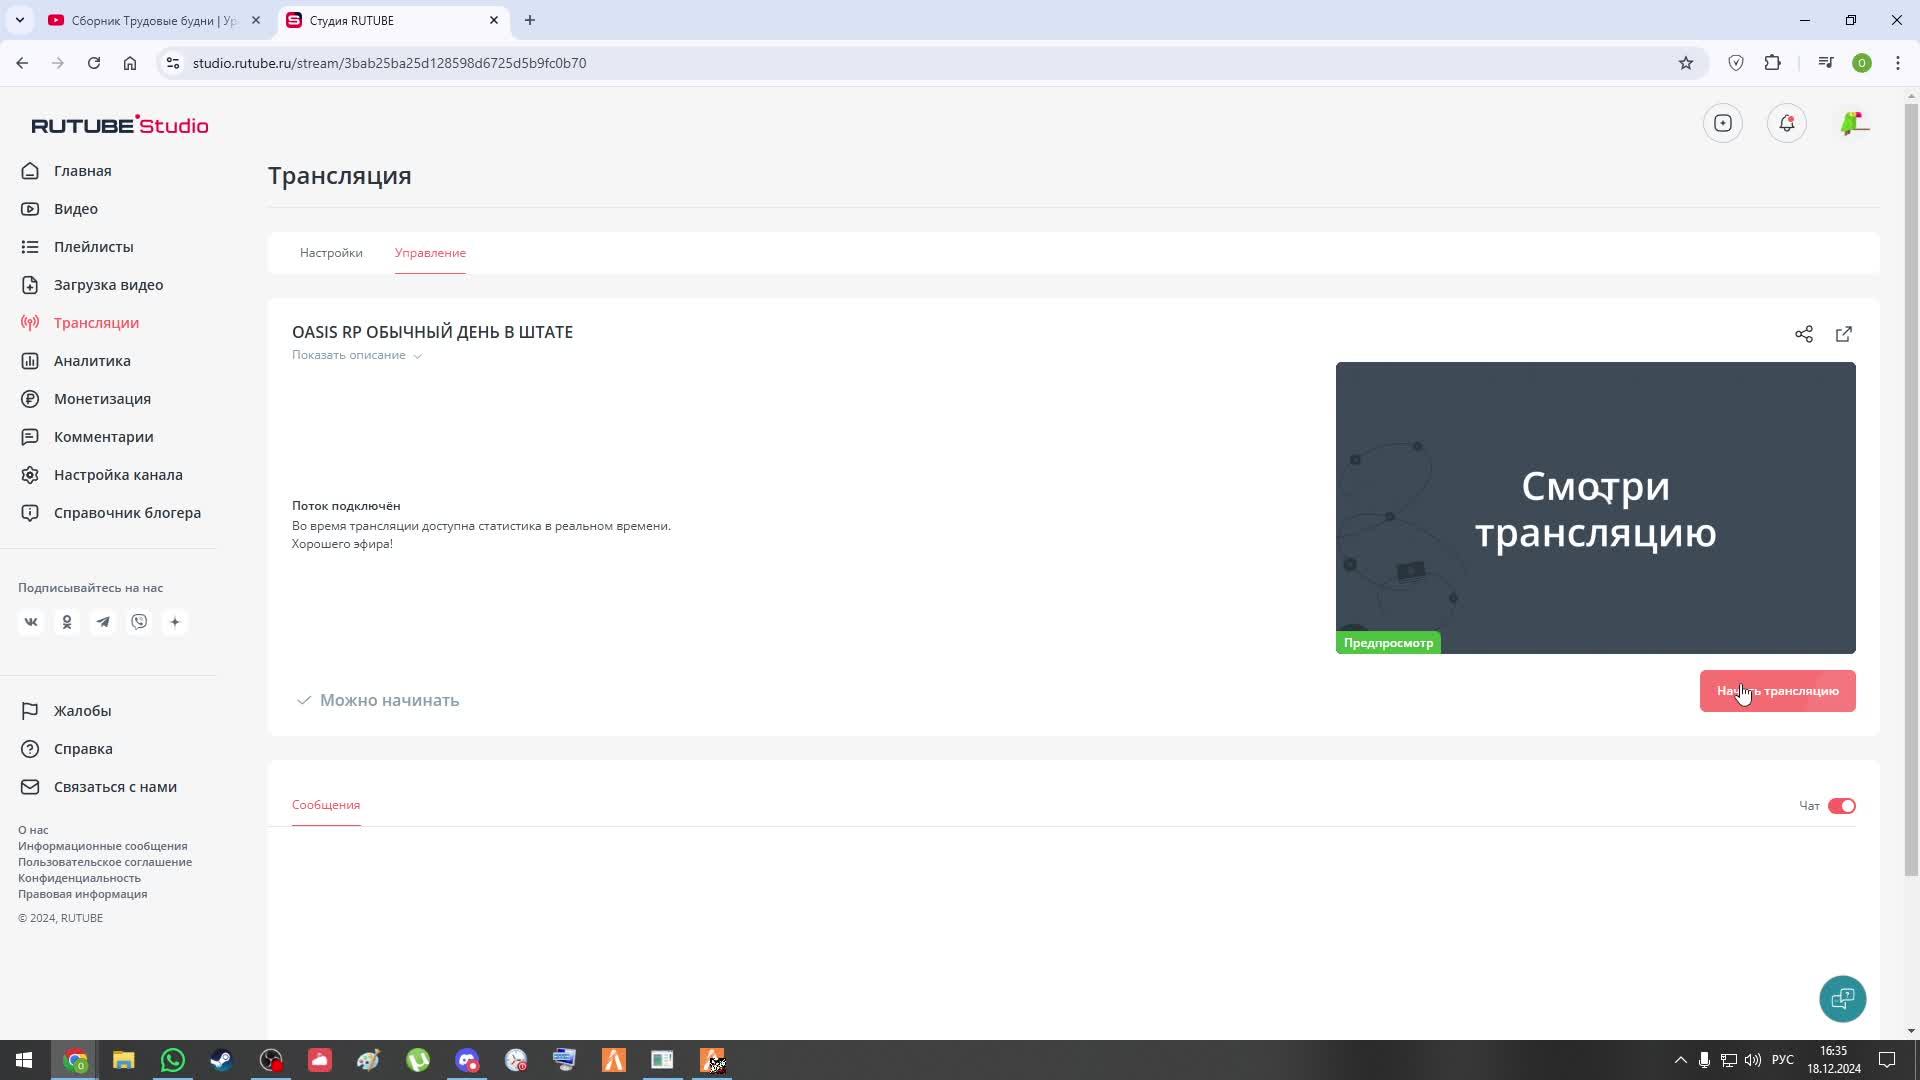Screen dimensions: 1920x1080
Task: Click the Предпросмотр stream preview thumbnail
Action: pyautogui.click(x=1595, y=507)
